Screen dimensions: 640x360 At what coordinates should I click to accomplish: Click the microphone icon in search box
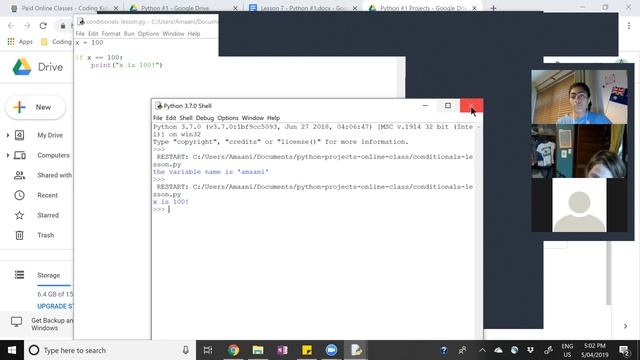(x=186, y=350)
